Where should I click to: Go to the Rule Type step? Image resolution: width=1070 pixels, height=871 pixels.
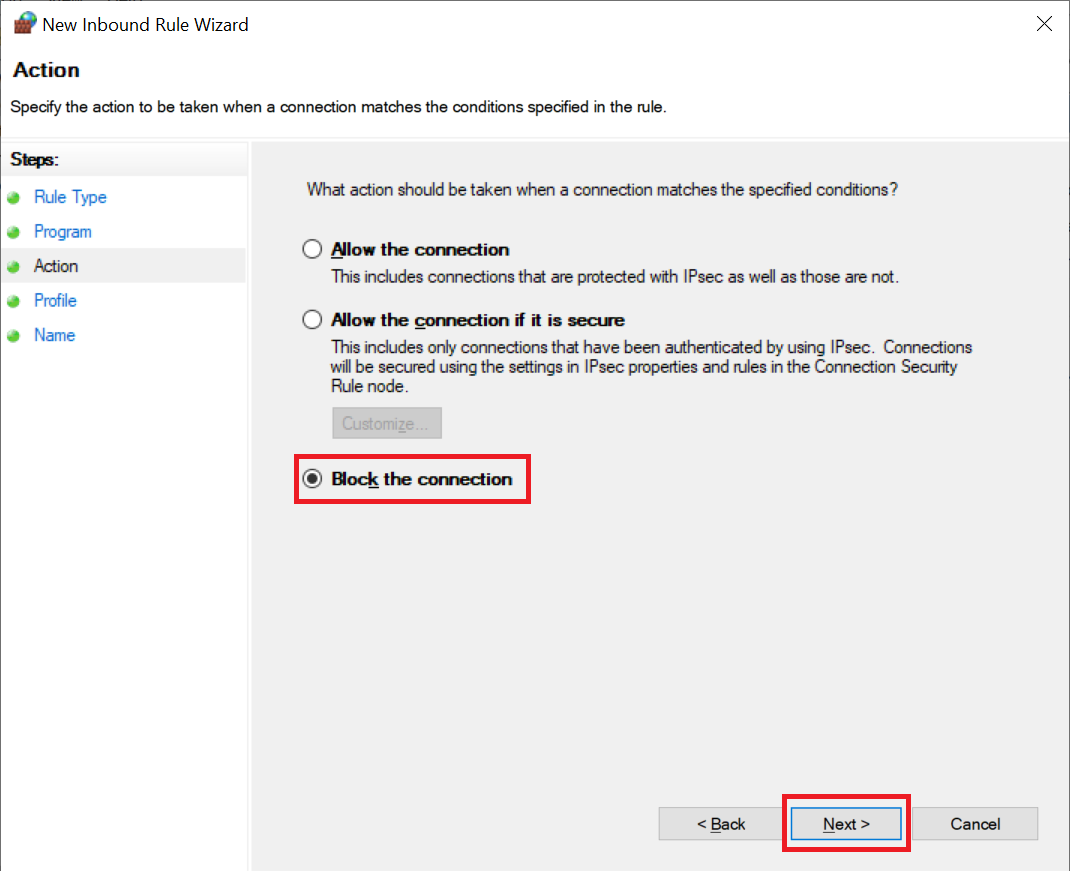tap(70, 197)
